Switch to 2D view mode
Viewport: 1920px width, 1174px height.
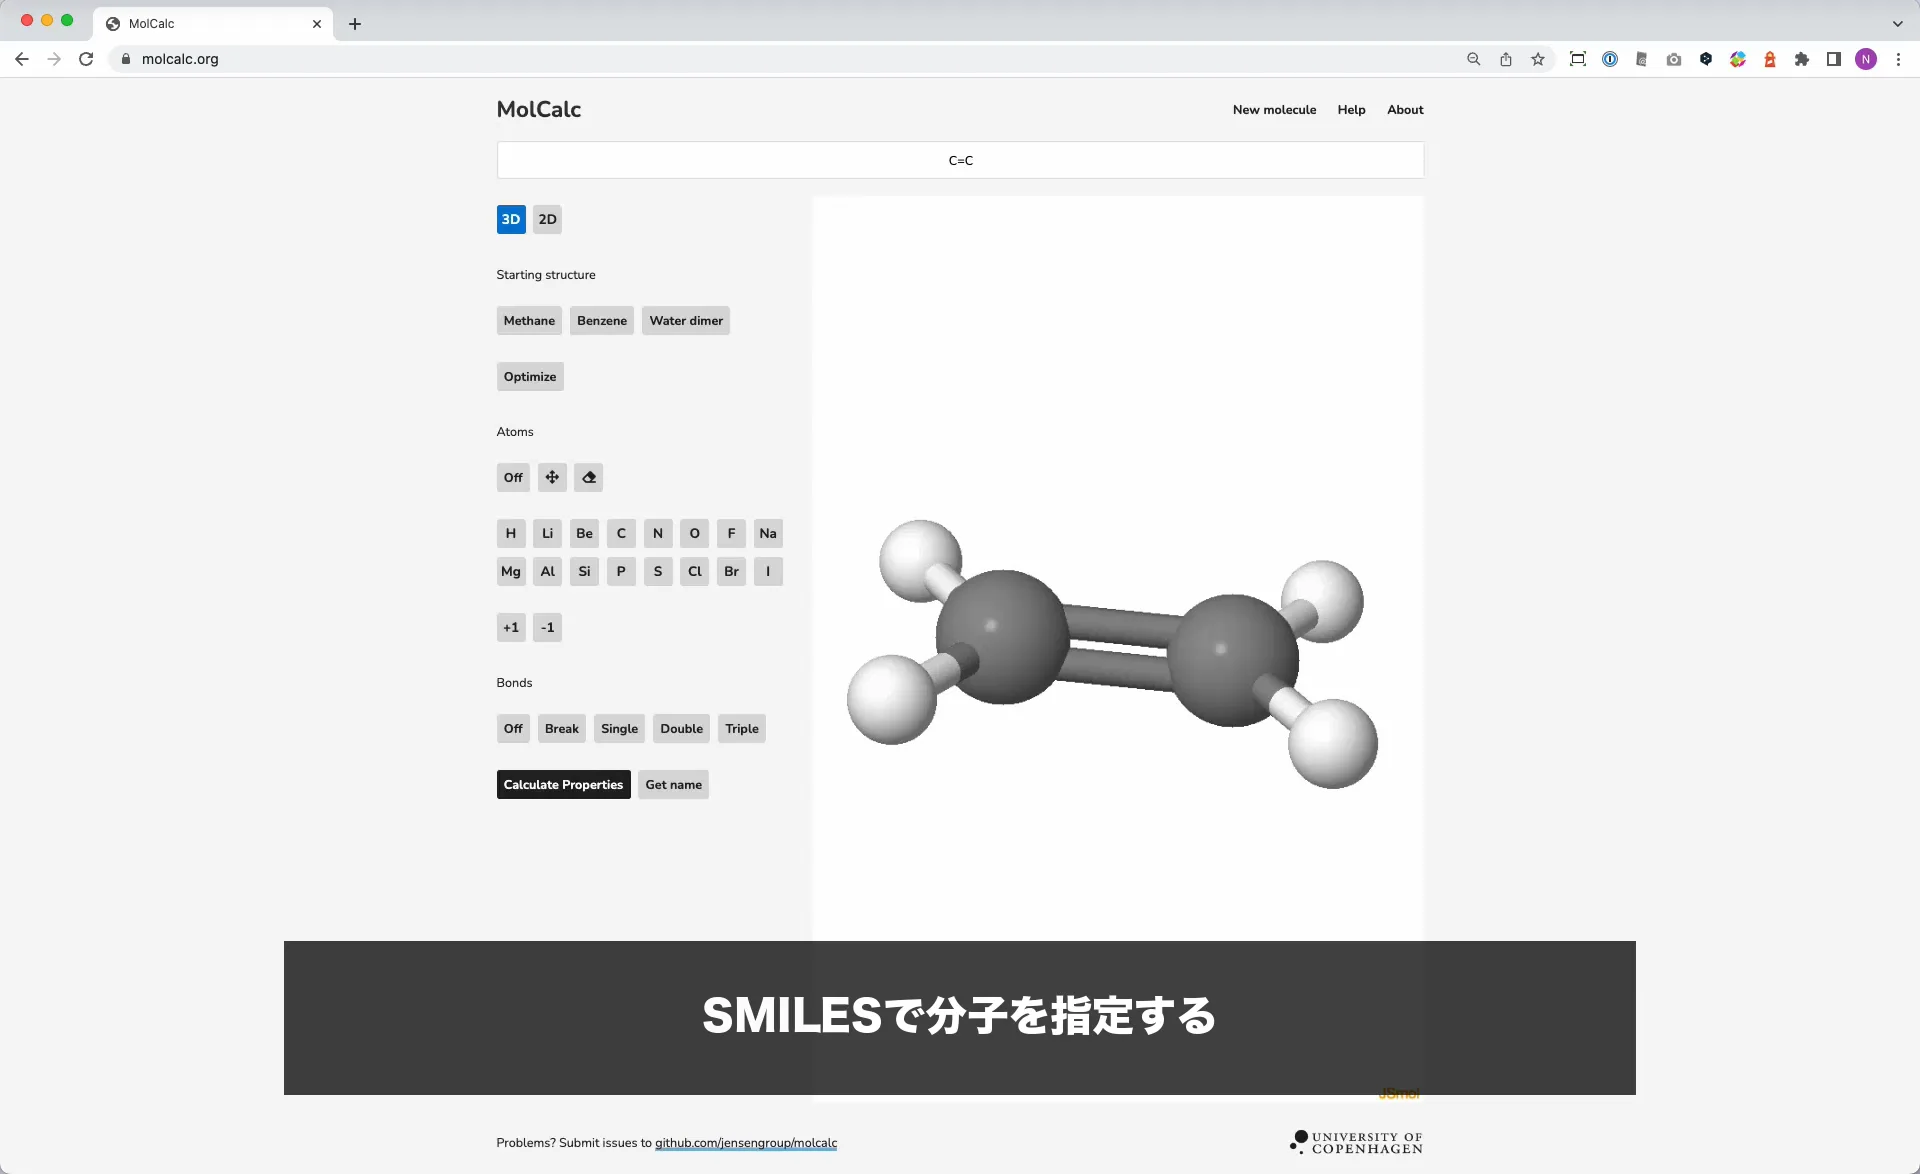click(x=547, y=219)
